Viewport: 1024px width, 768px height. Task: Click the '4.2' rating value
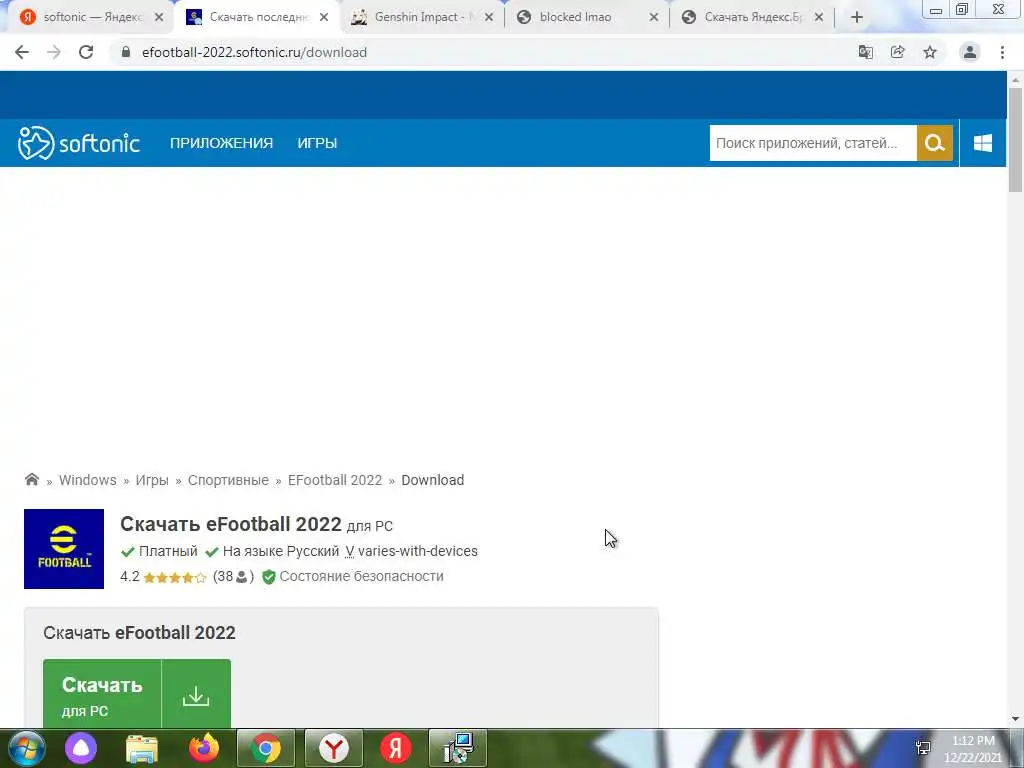tap(130, 577)
